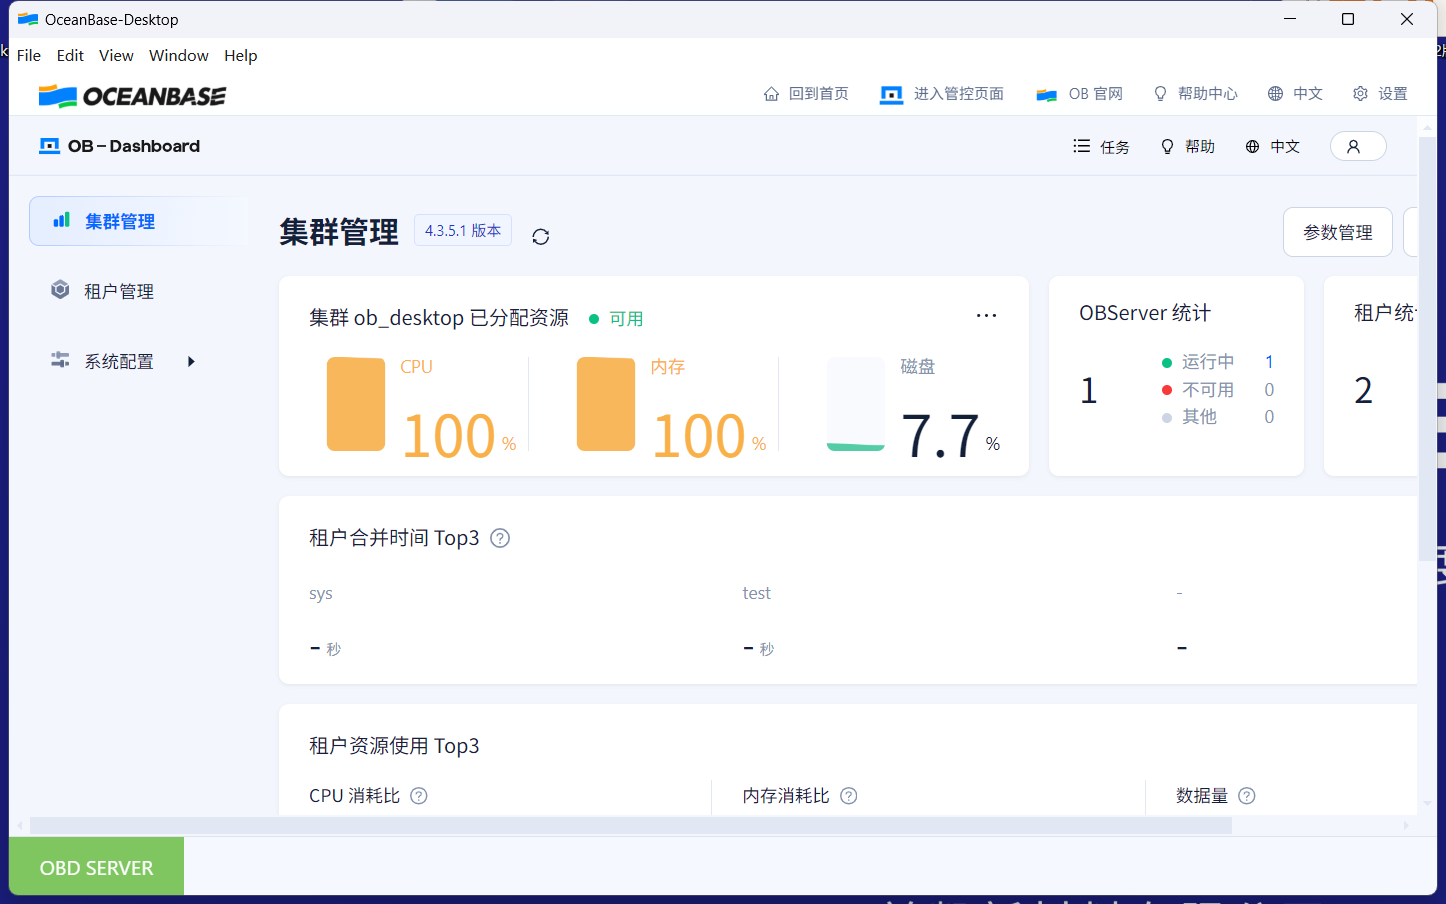The width and height of the screenshot is (1446, 904).
Task: Click the 参数管理 button
Action: tap(1337, 231)
